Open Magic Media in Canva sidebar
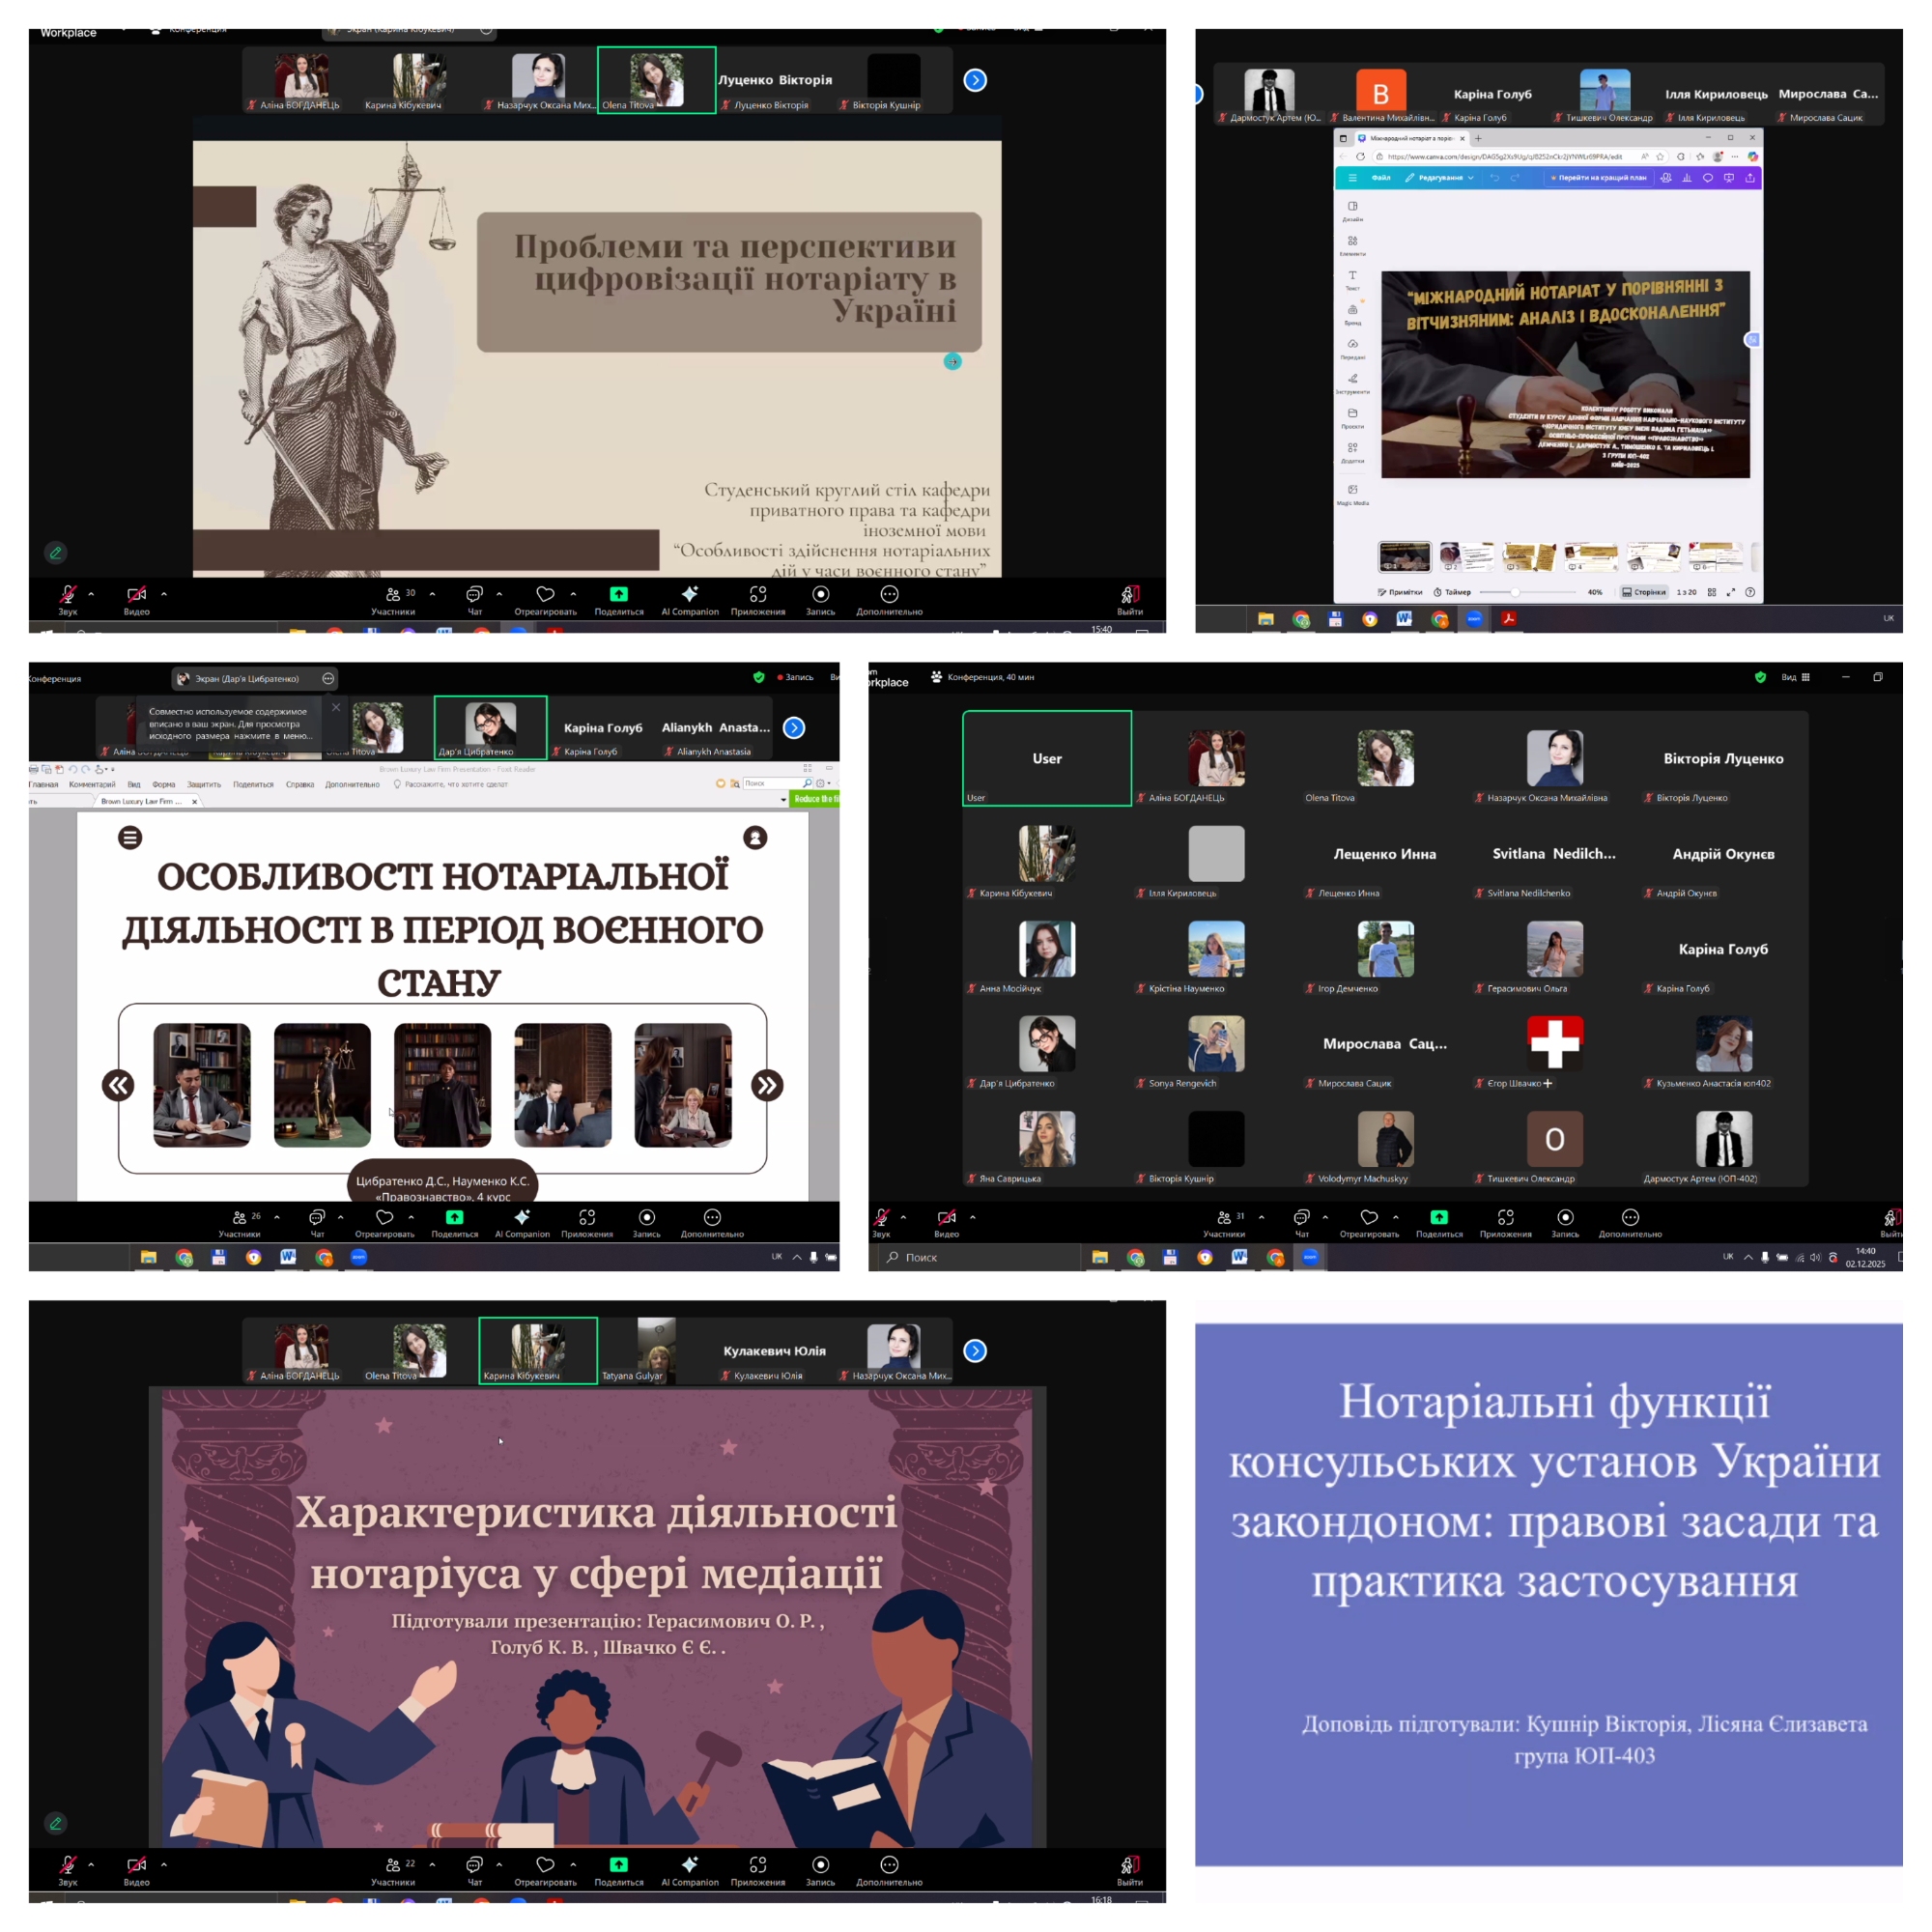The height and width of the screenshot is (1932, 1932). point(1352,491)
